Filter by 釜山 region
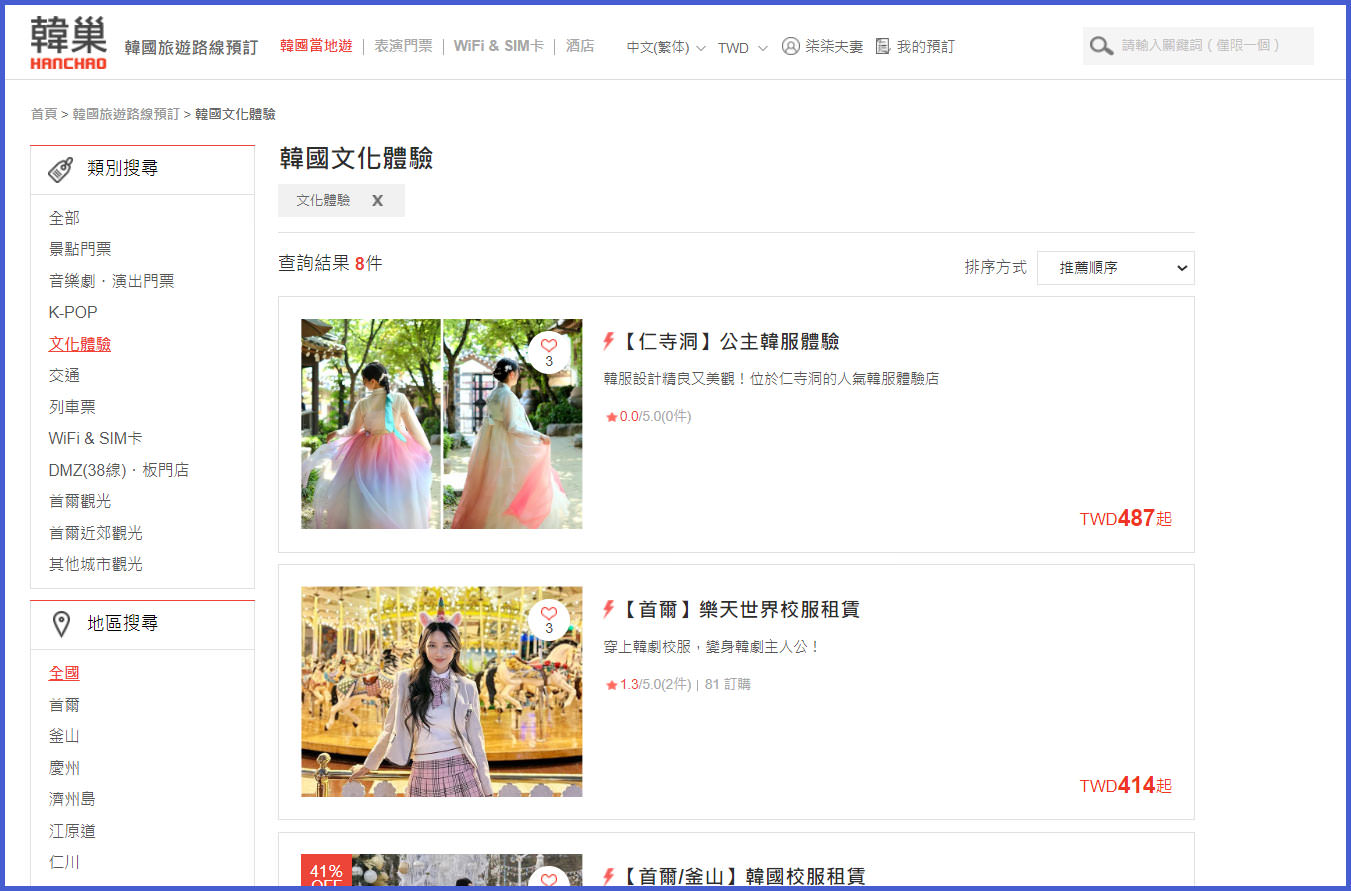 pos(64,736)
